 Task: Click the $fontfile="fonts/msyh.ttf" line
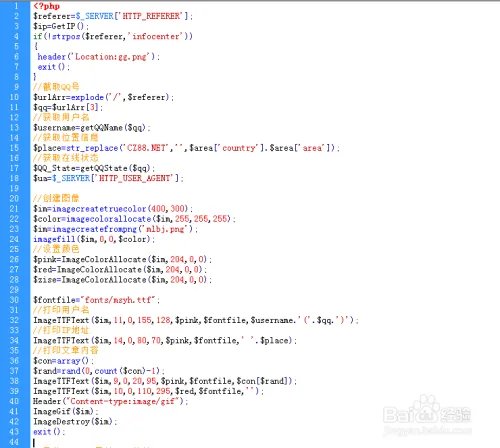96,300
